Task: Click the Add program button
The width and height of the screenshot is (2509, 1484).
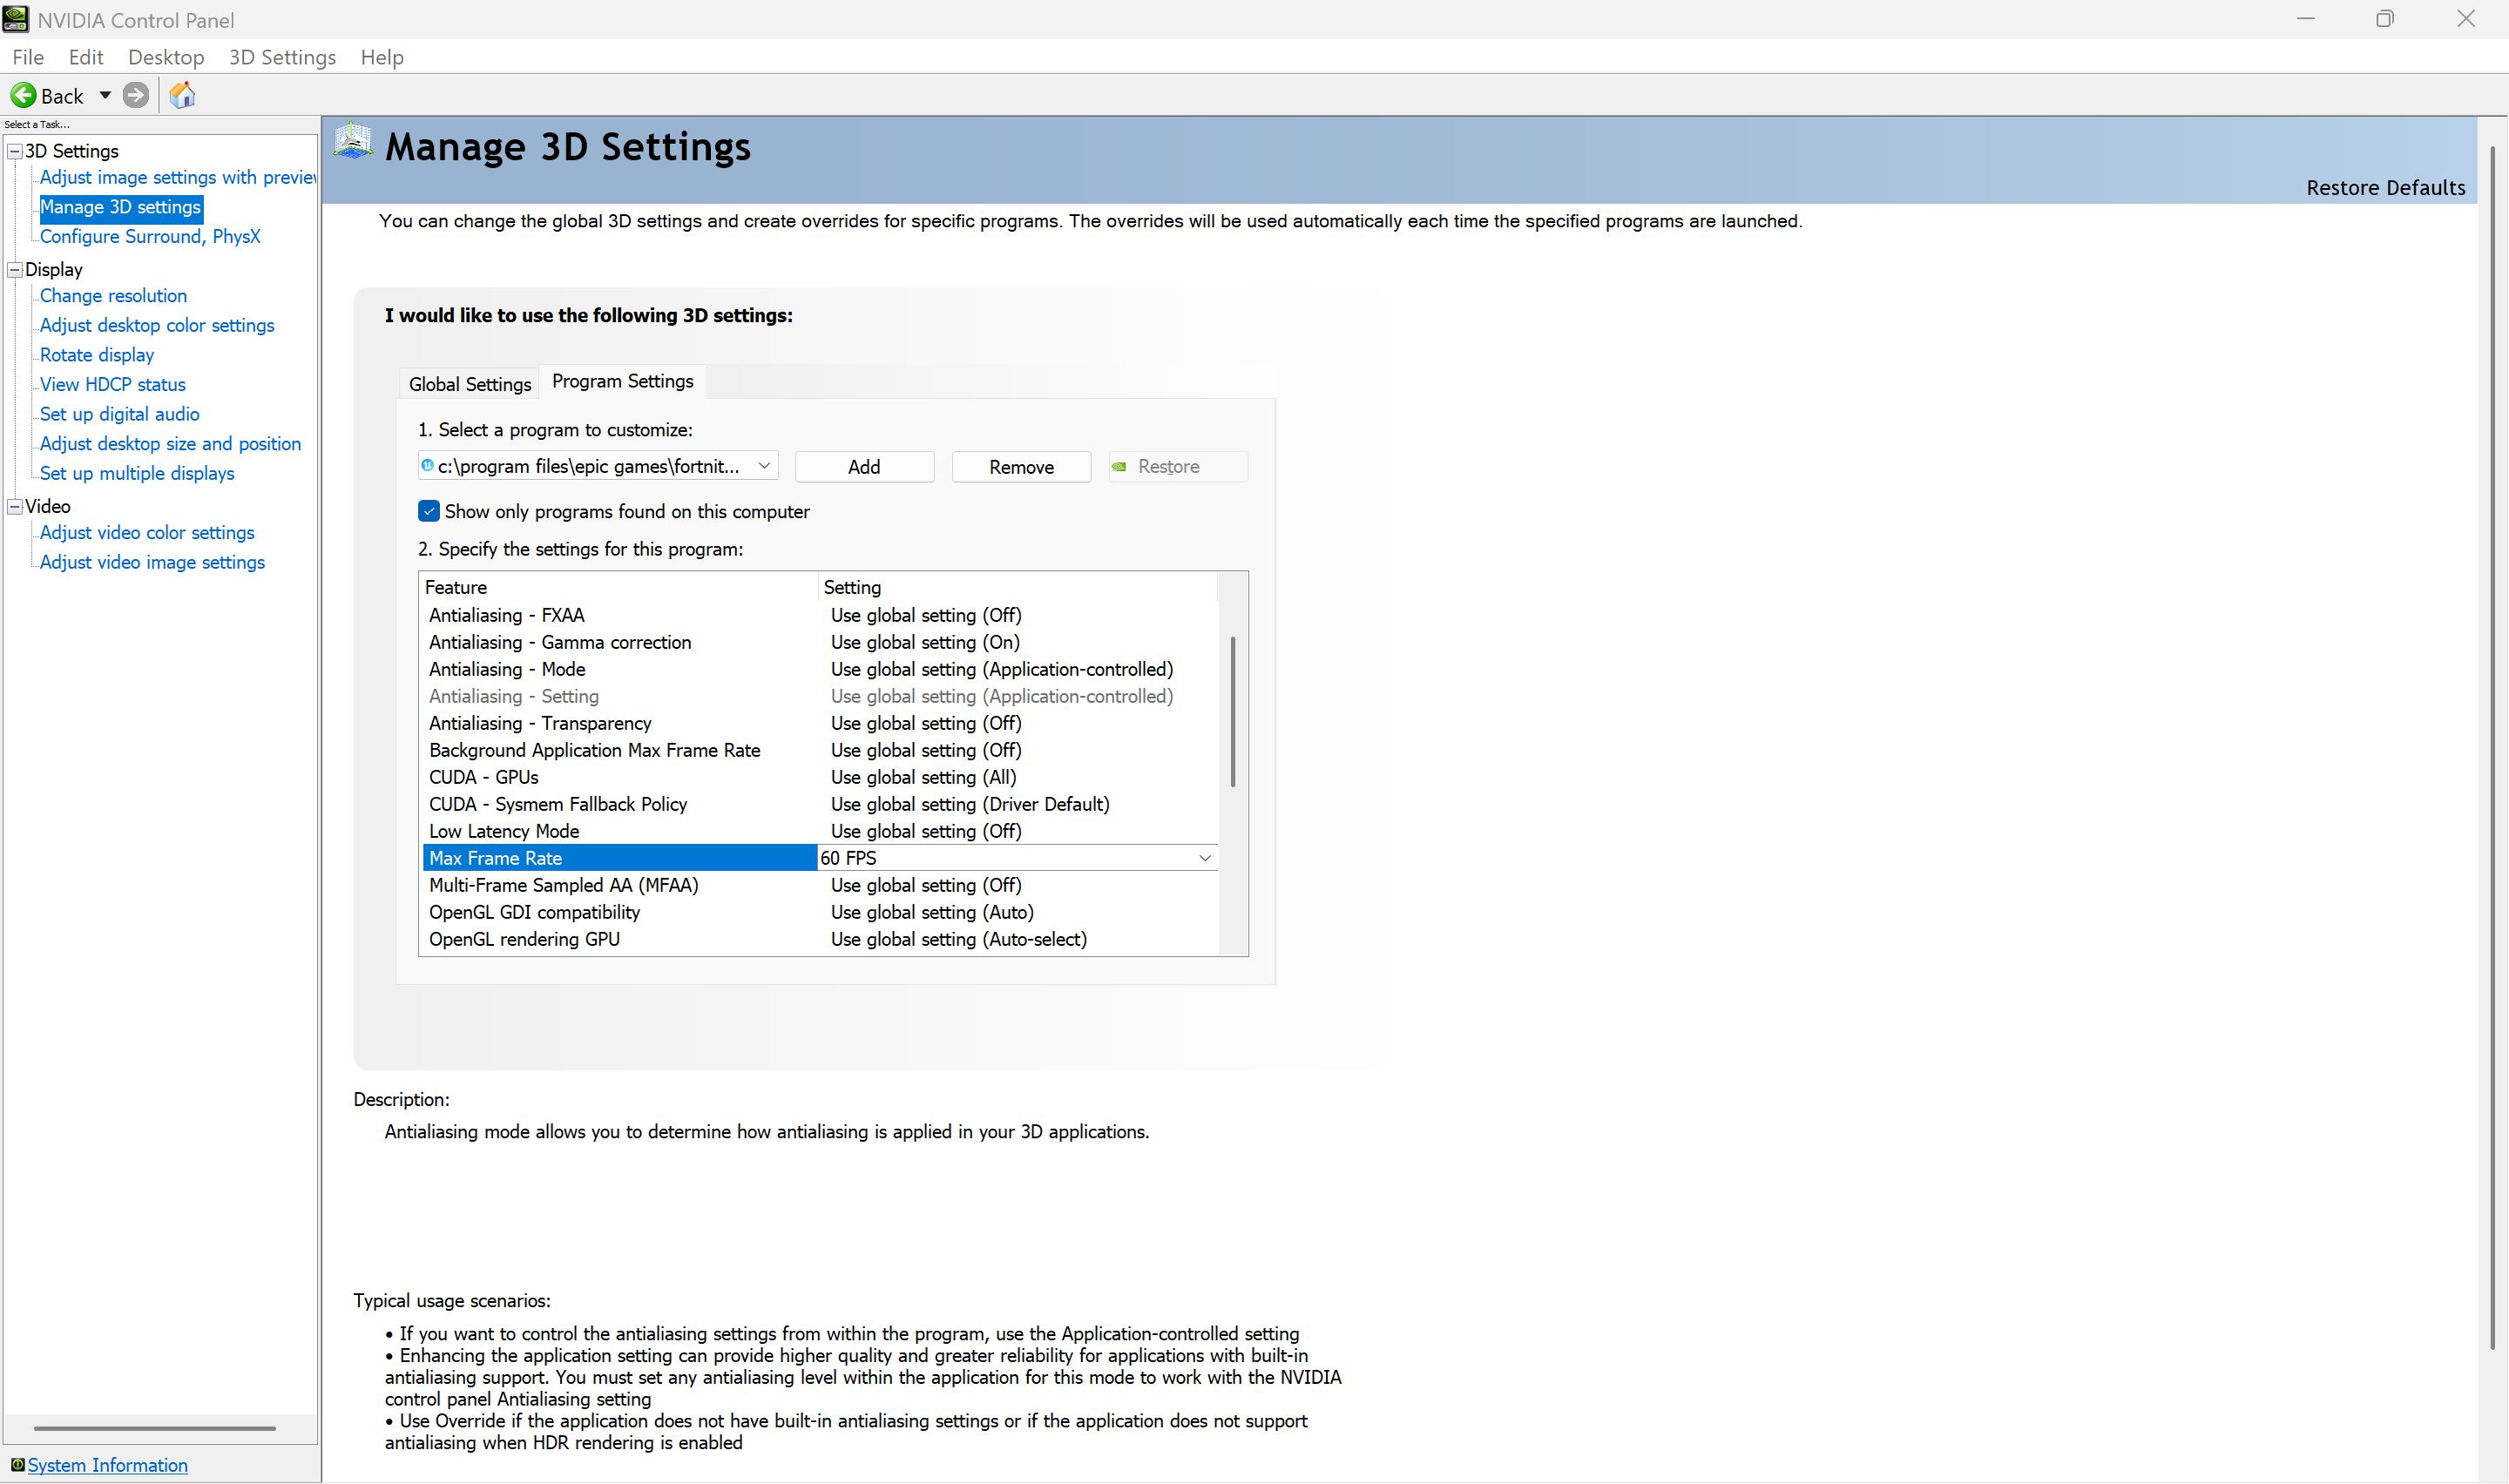Action: click(864, 467)
